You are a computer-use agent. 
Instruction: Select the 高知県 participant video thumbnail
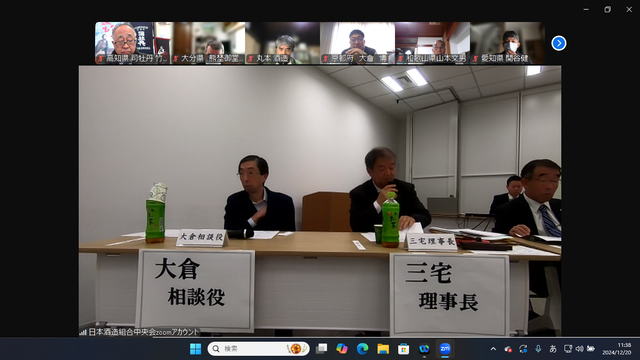[132, 43]
